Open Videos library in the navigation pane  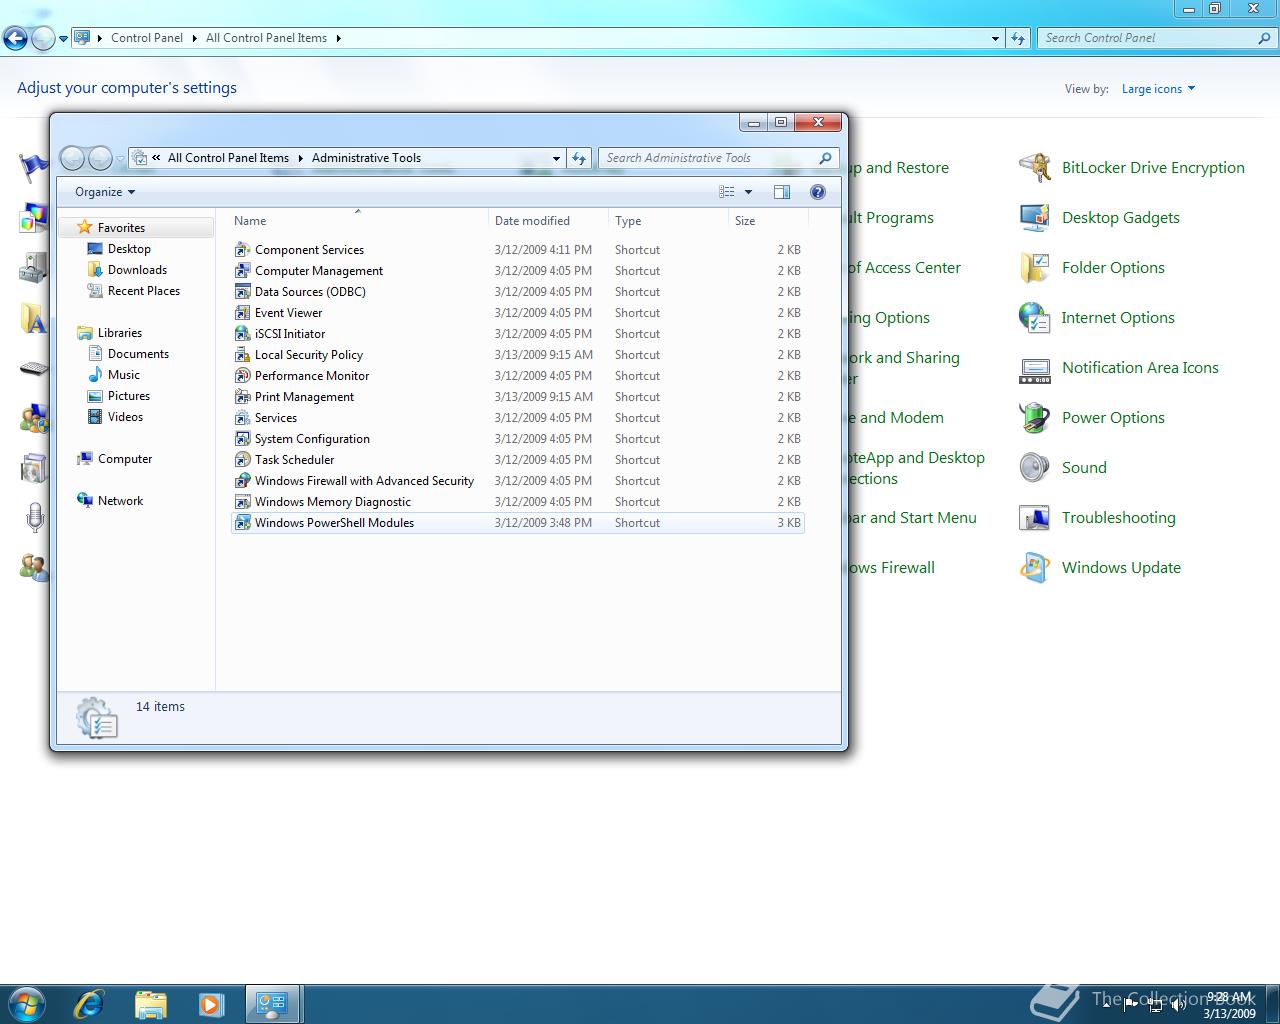click(x=125, y=417)
